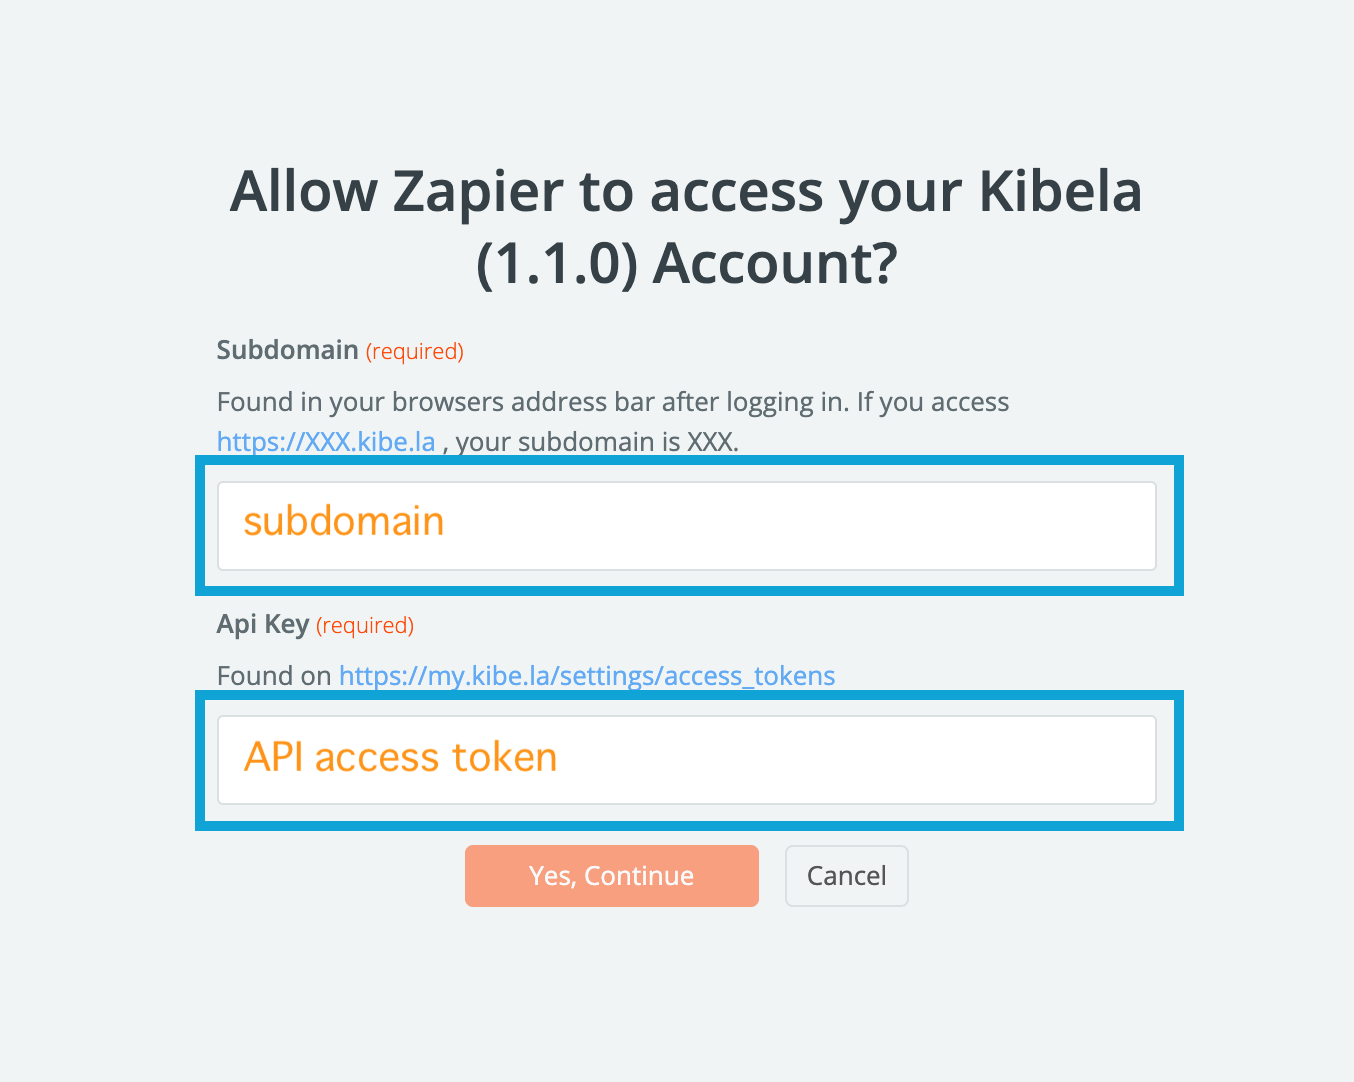1354x1082 pixels.
Task: Click the Allow Zapier to access heading
Action: pos(686,191)
